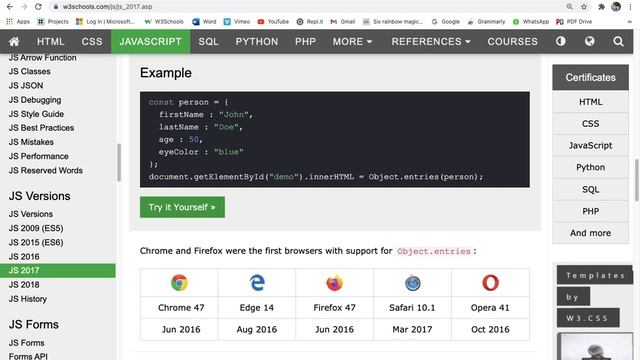The width and height of the screenshot is (640, 360).
Task: Open the SQL tab in navbar
Action: click(x=209, y=41)
